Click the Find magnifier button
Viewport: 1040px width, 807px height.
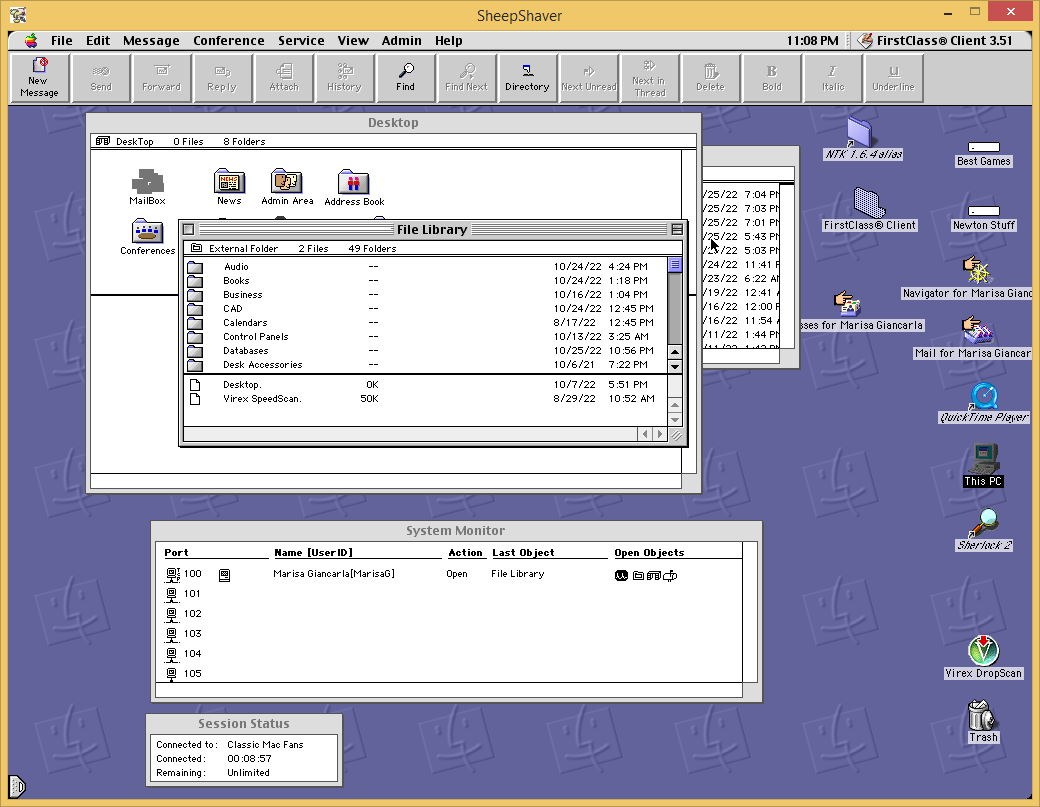[x=405, y=78]
